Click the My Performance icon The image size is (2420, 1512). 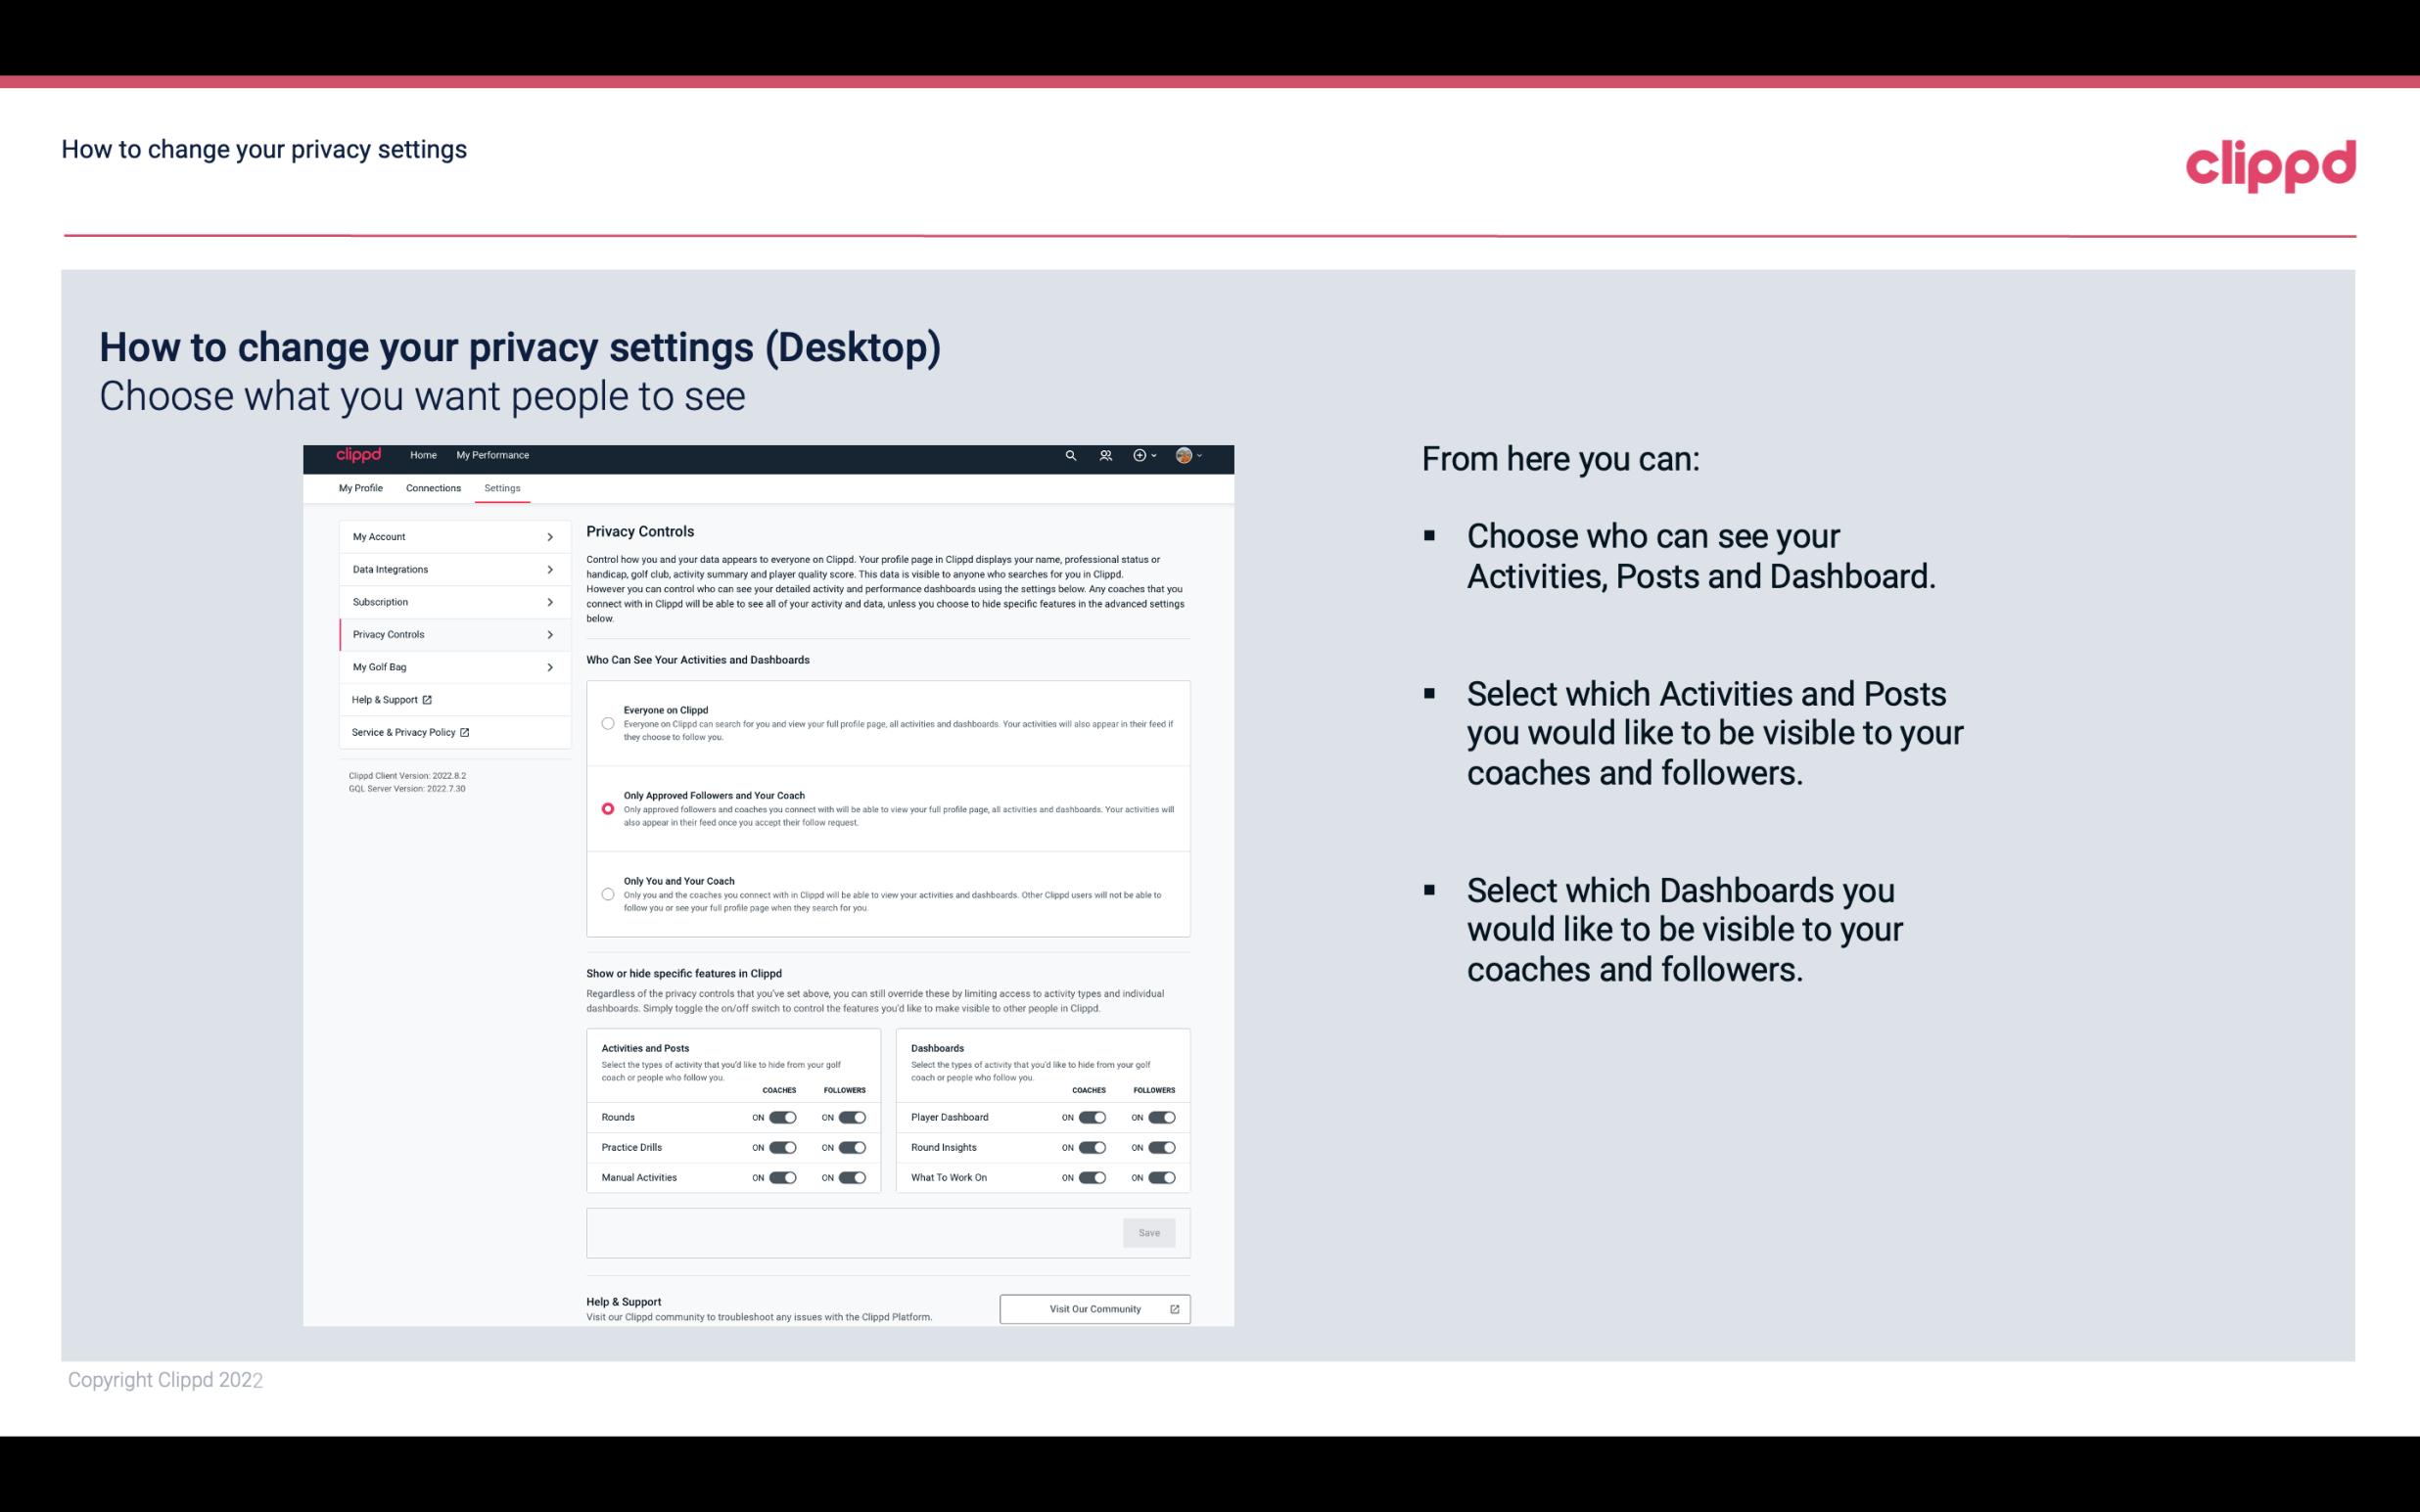point(493,455)
